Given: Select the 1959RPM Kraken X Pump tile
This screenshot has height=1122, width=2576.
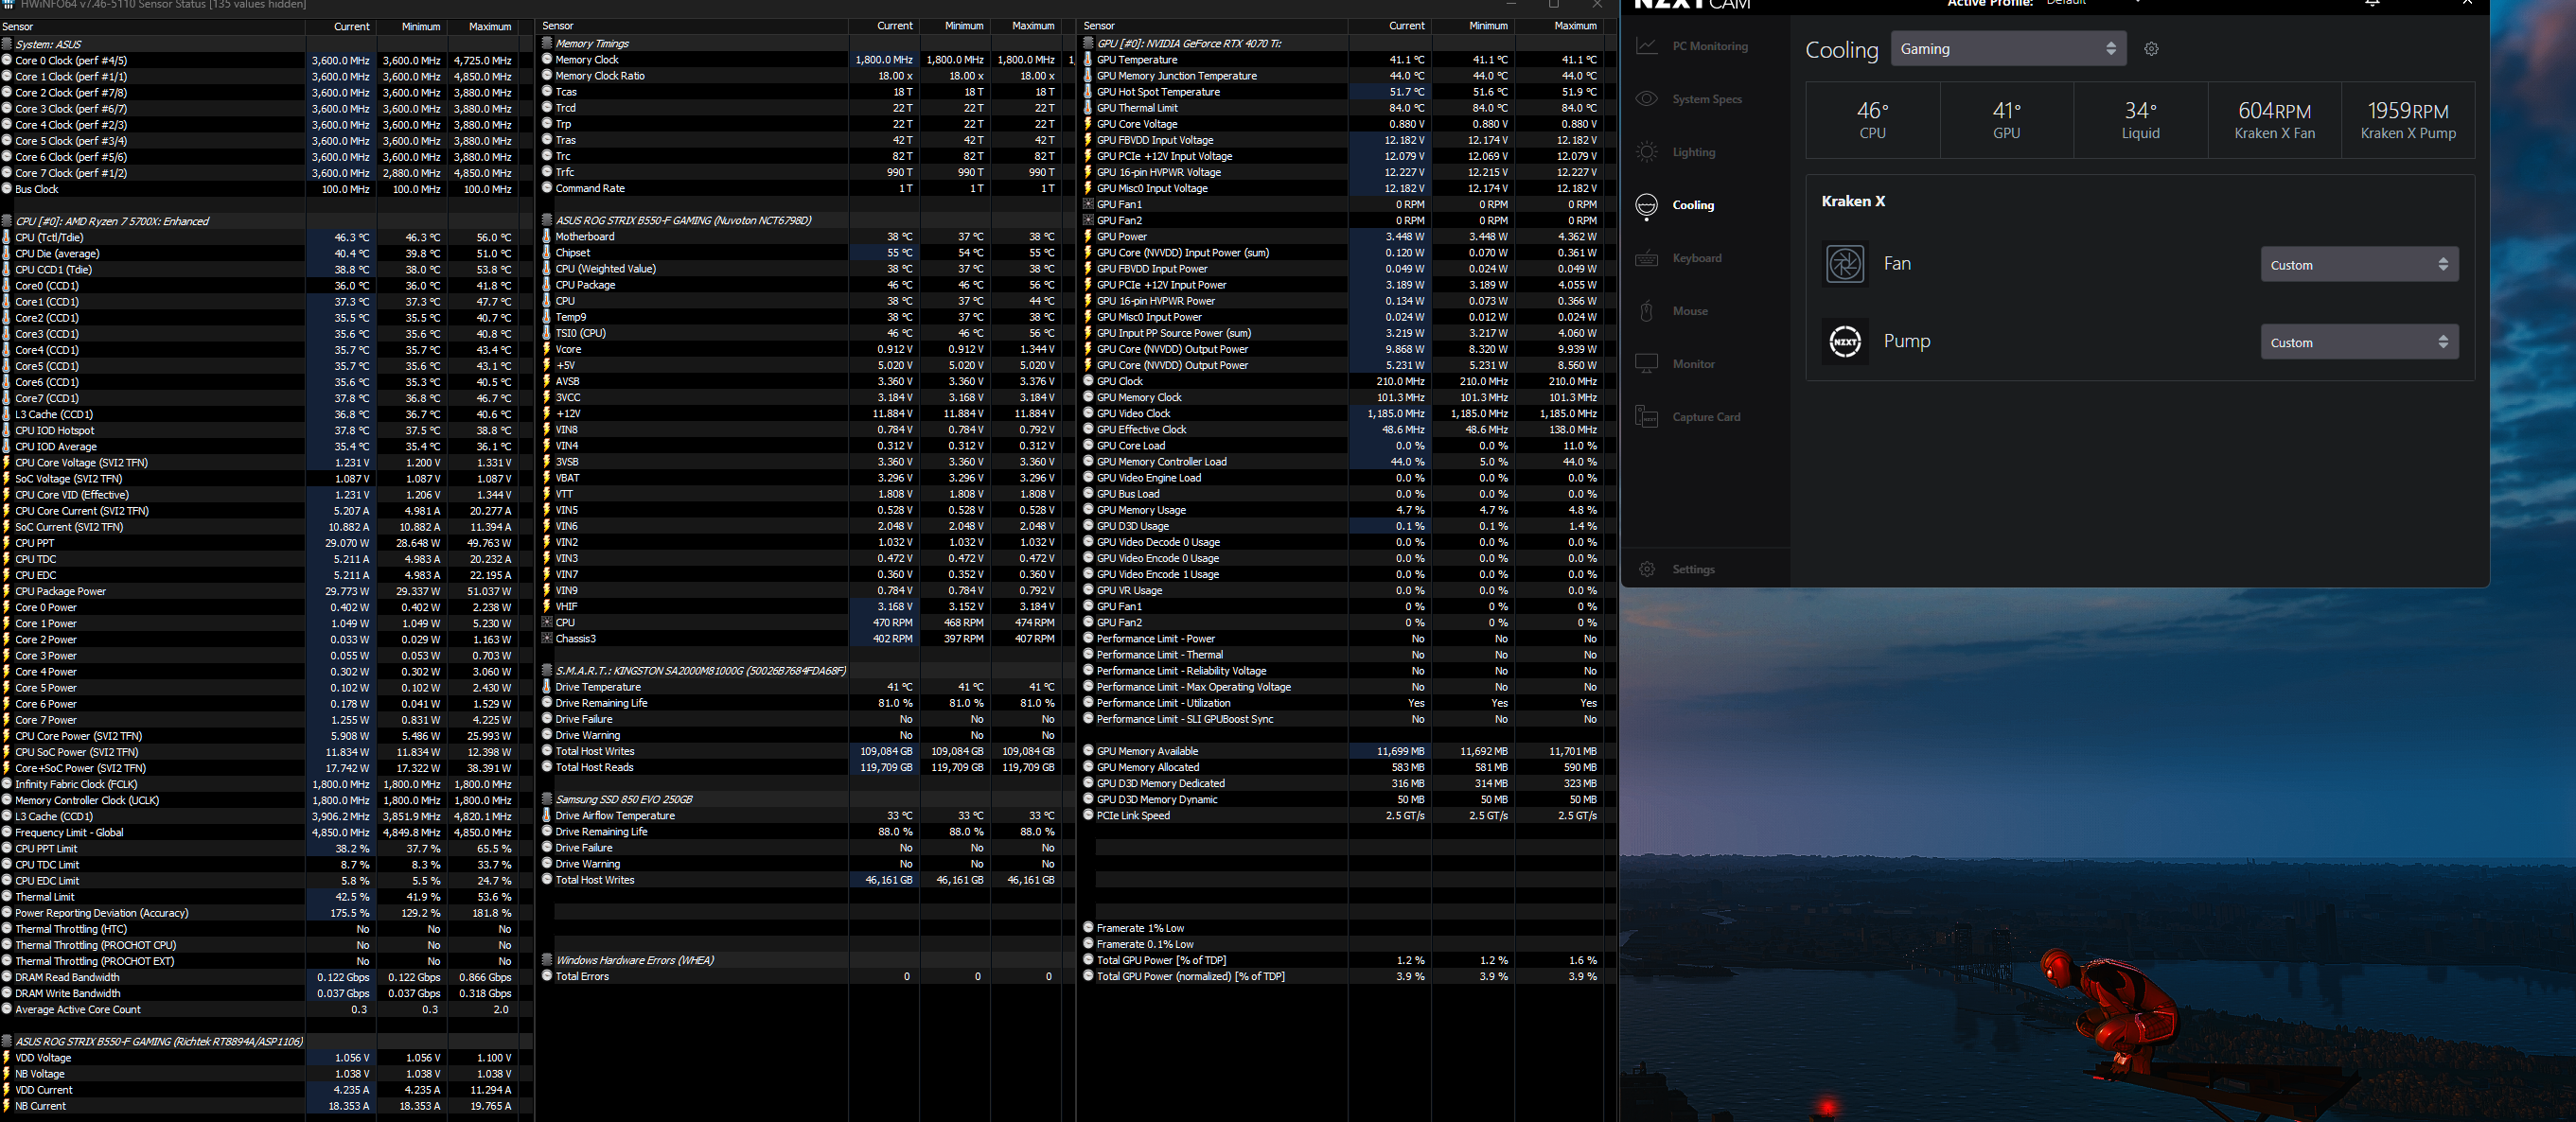Looking at the screenshot, I should tap(2408, 120).
